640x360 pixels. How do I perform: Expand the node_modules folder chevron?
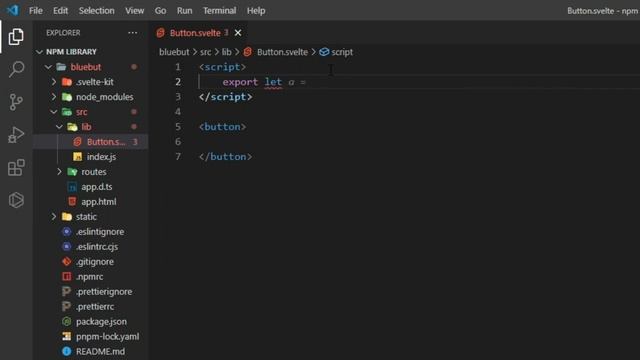[54, 97]
